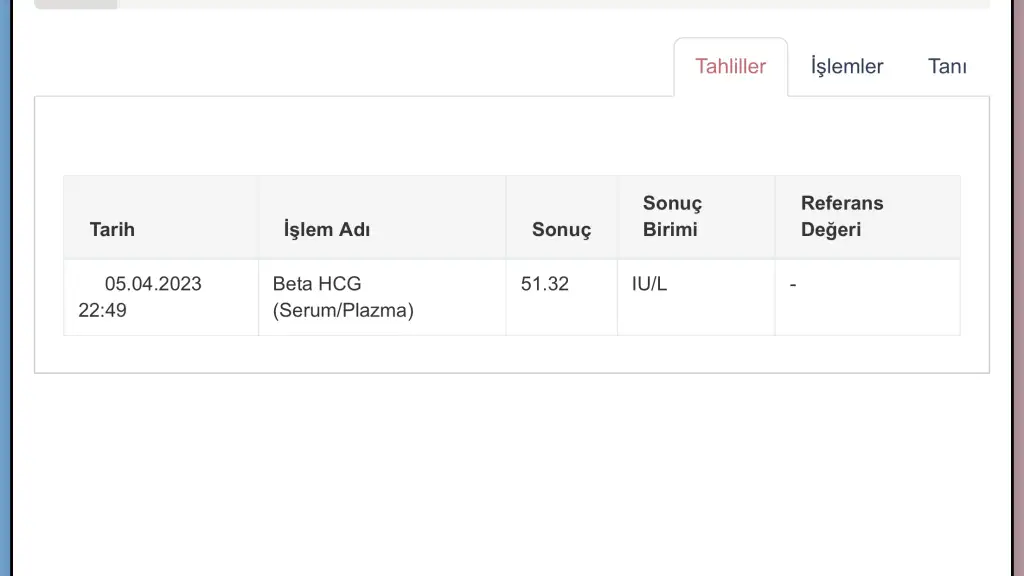Viewport: 1024px width, 576px height.
Task: Click the Referans Değeri column header
Action: (x=842, y=216)
